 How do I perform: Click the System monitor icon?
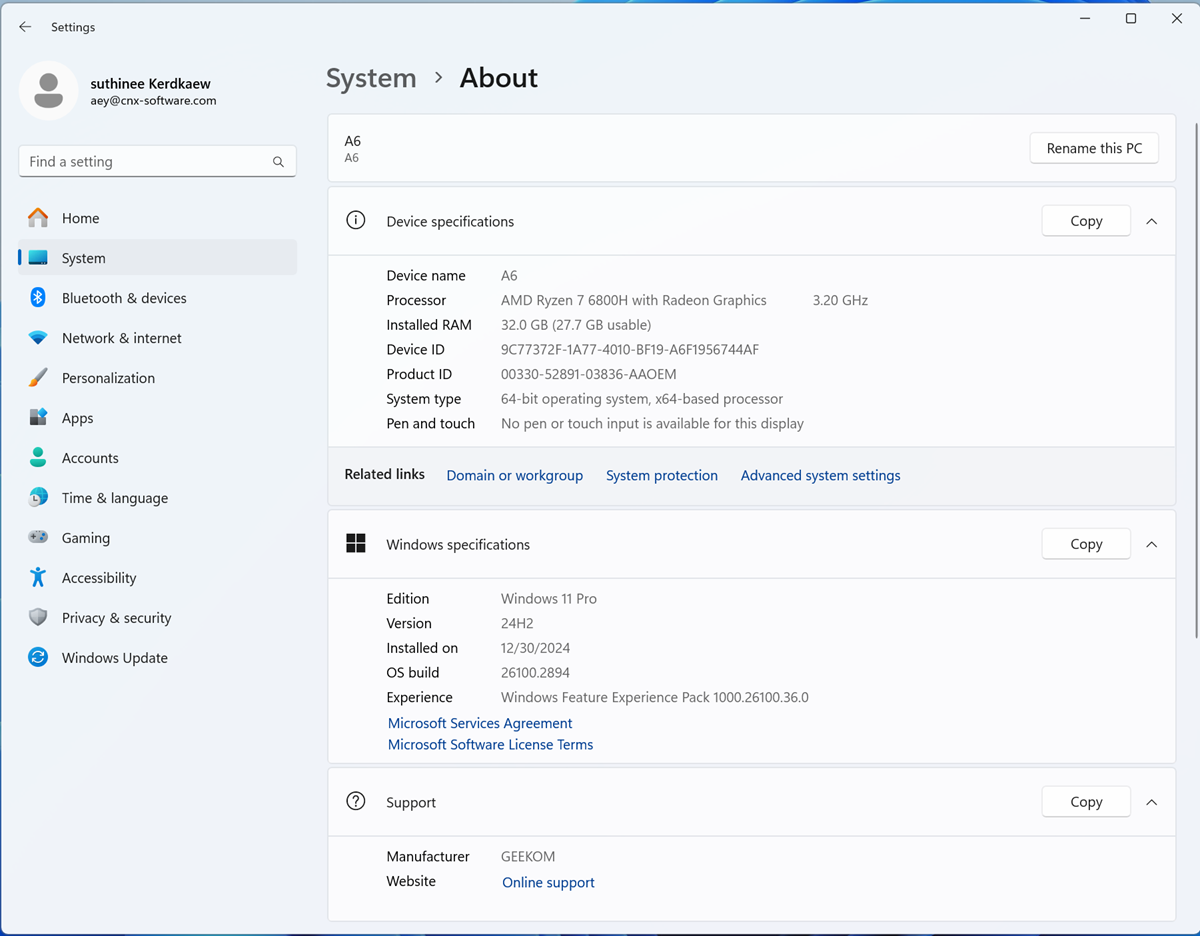coord(38,258)
